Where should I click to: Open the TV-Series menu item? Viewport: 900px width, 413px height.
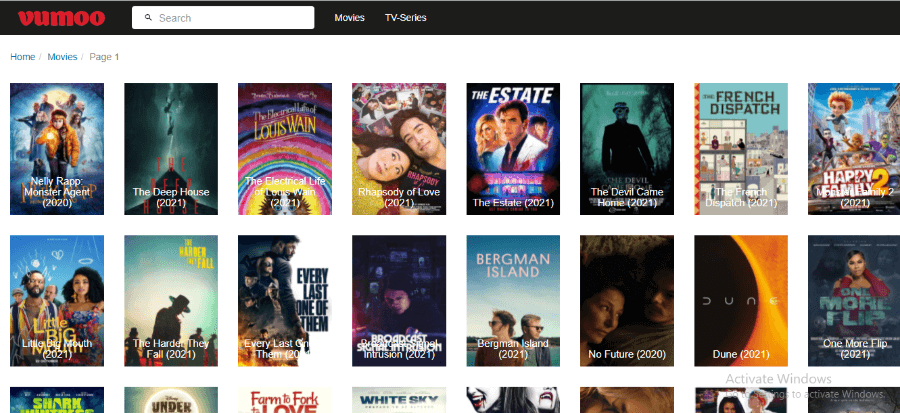tap(406, 18)
